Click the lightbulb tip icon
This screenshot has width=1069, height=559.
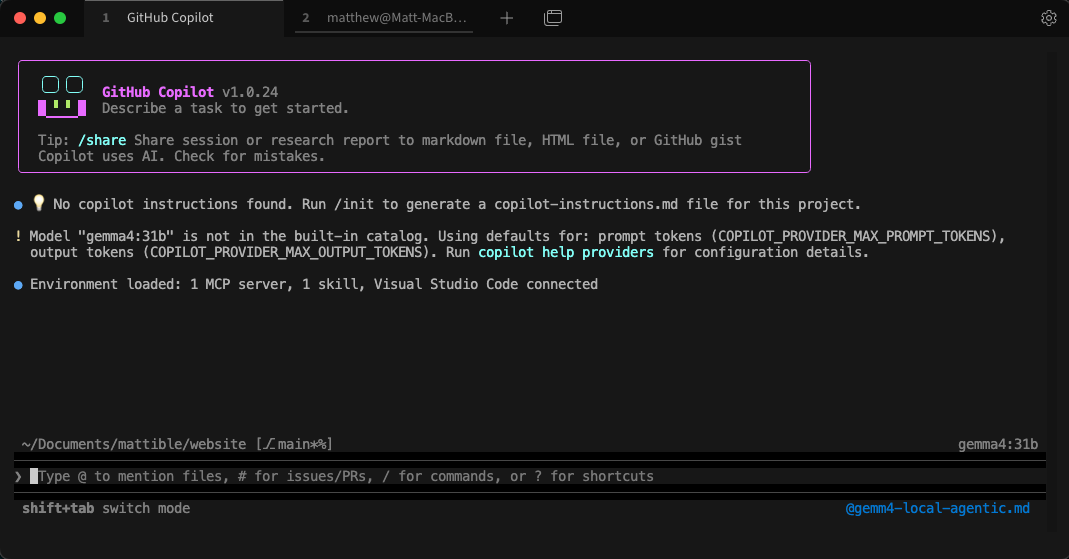[x=39, y=202]
